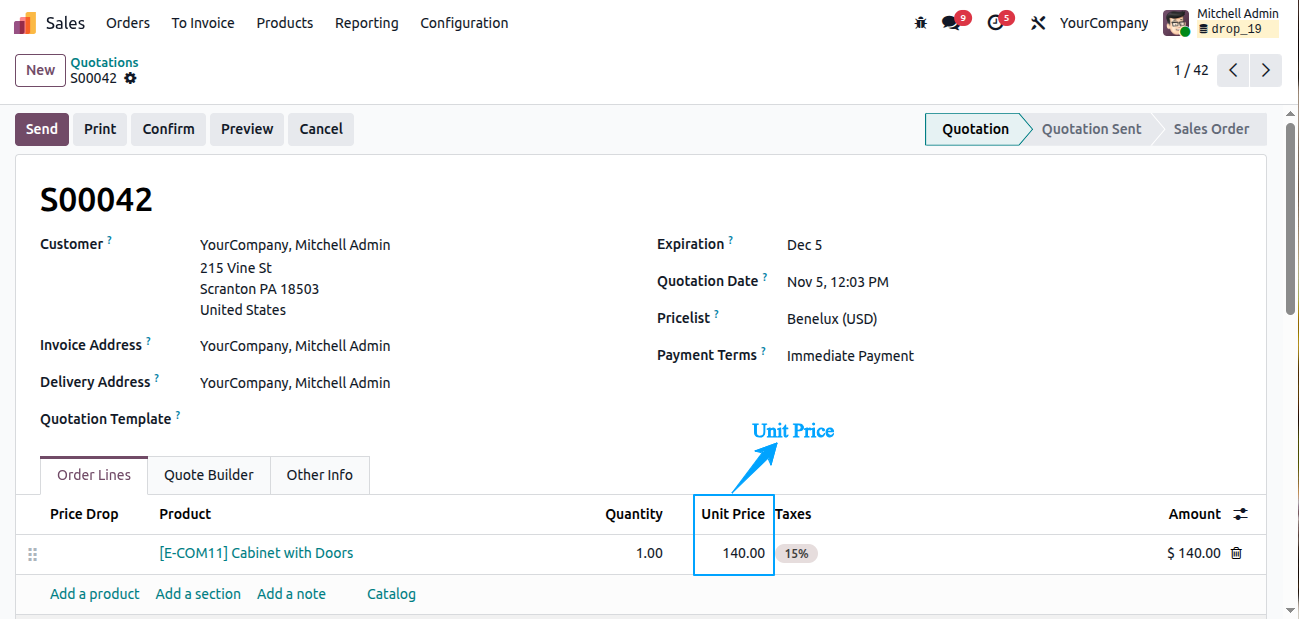Switch to the Quote Builder tab
The height and width of the screenshot is (619, 1299).
(x=209, y=475)
